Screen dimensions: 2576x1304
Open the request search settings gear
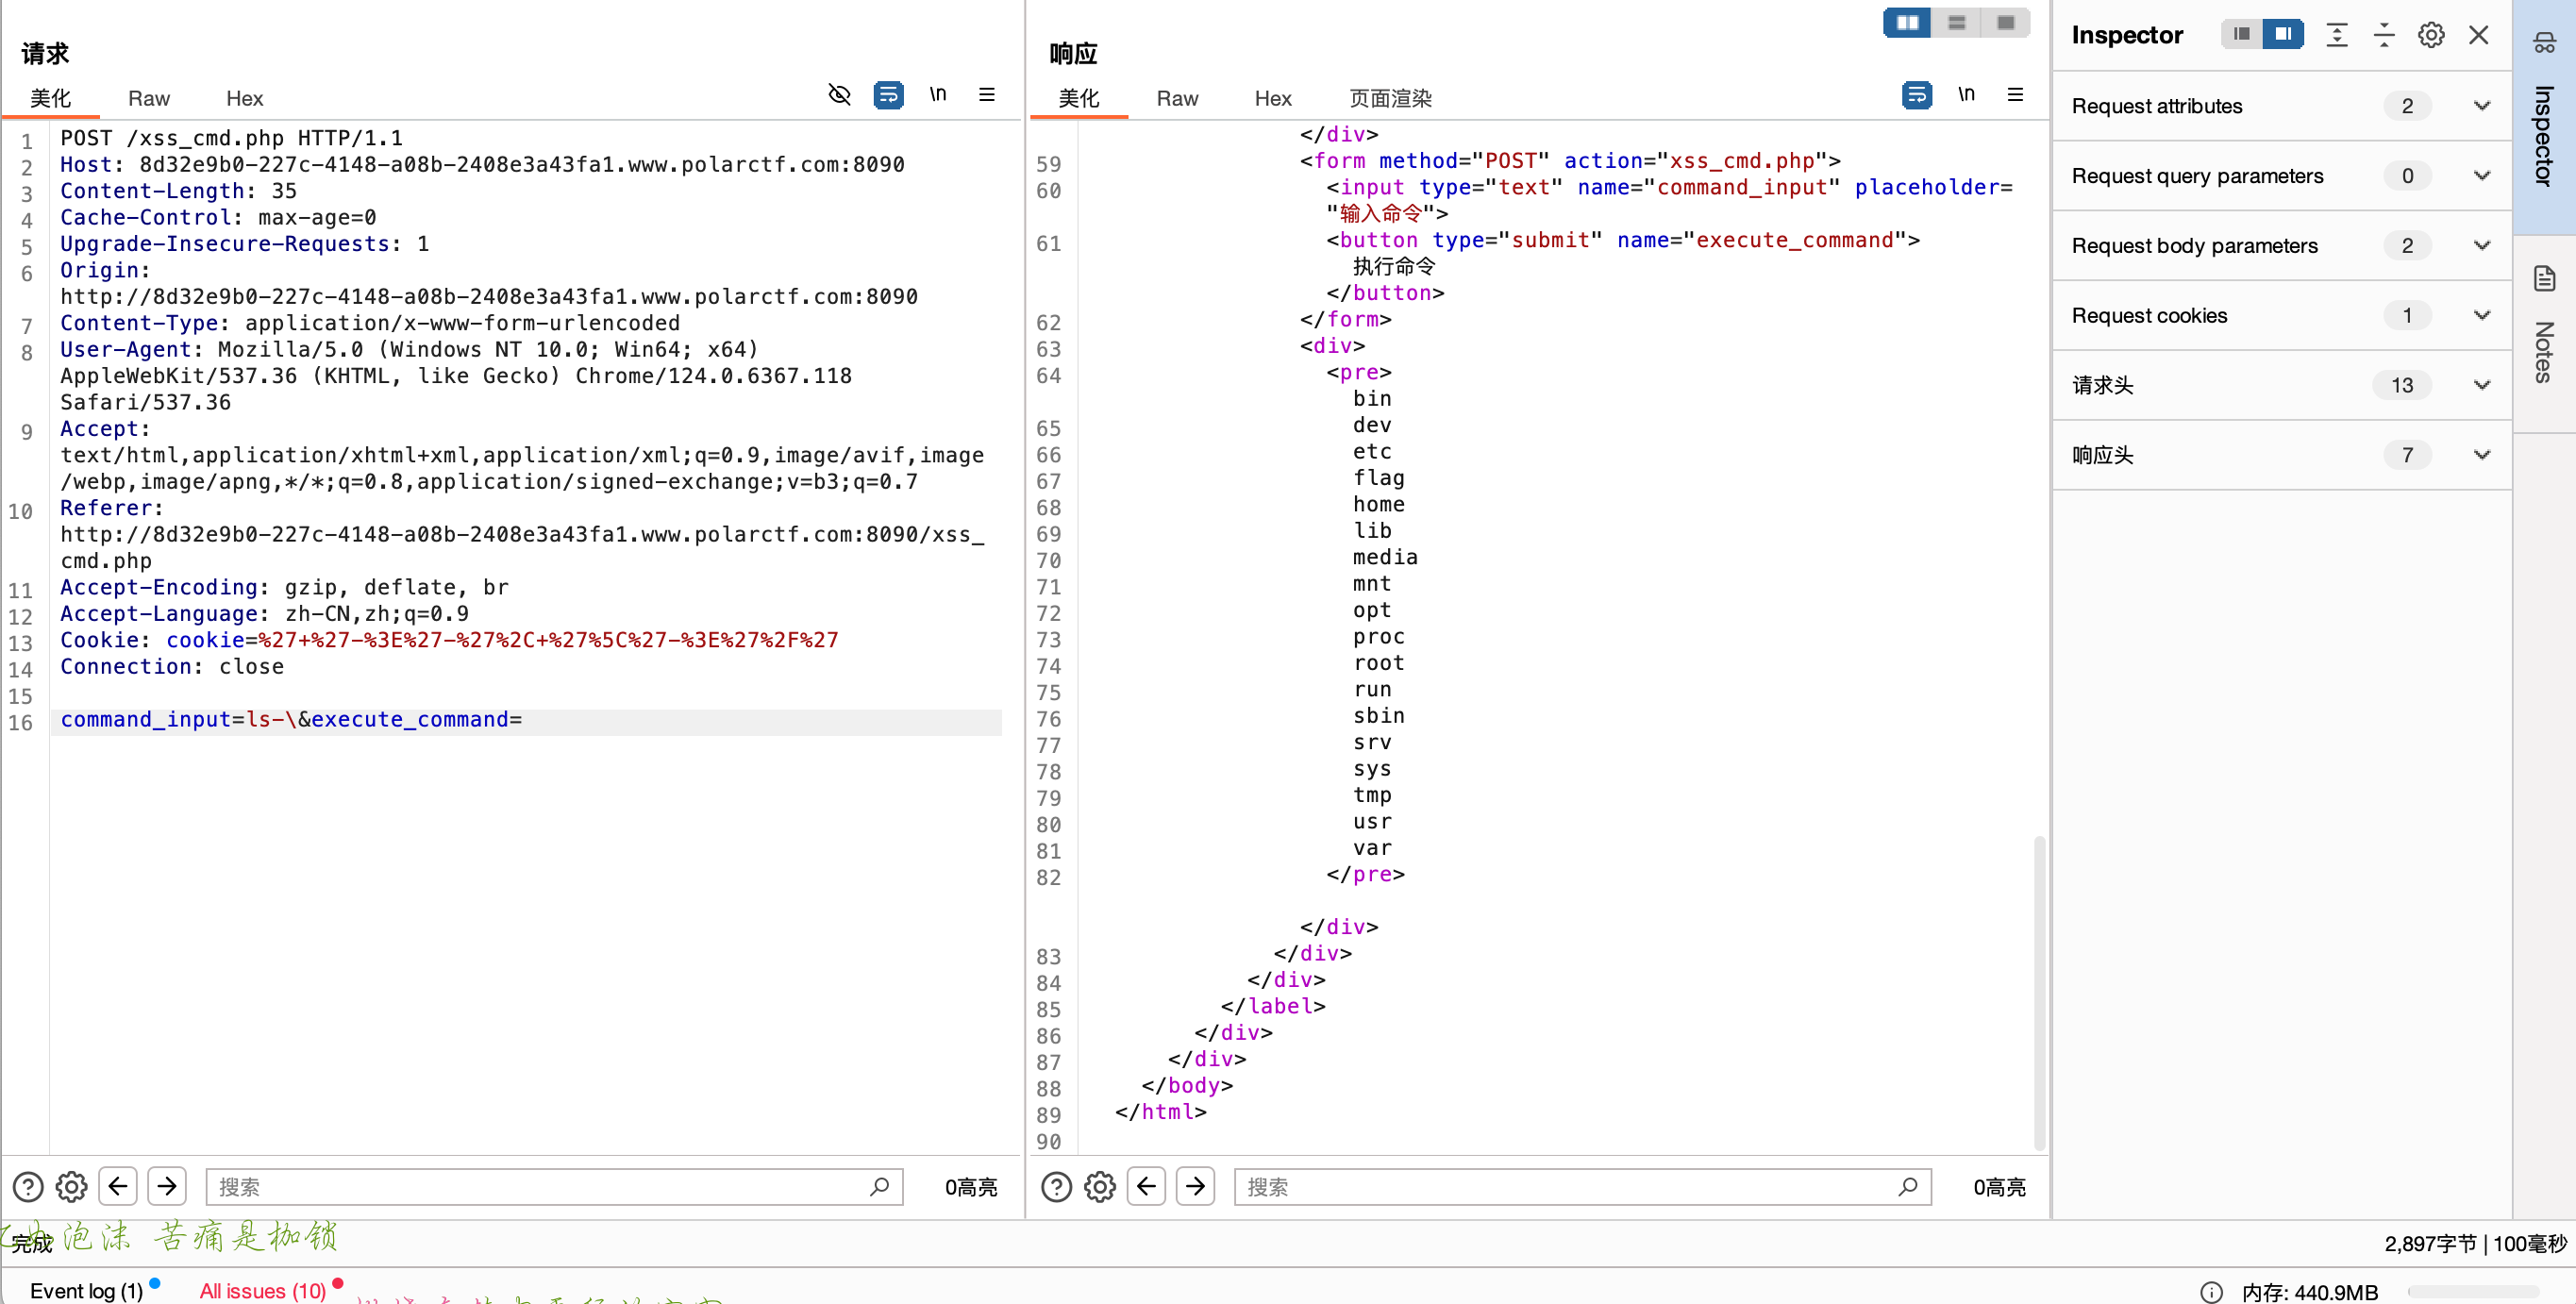71,1187
